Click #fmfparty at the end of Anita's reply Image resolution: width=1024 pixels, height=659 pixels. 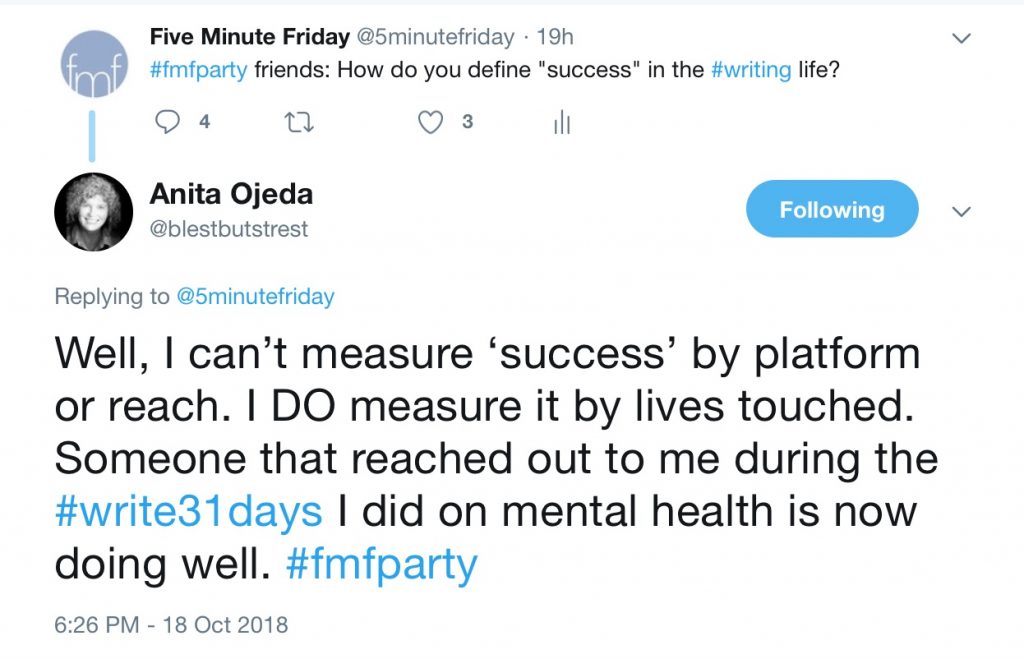coord(382,565)
